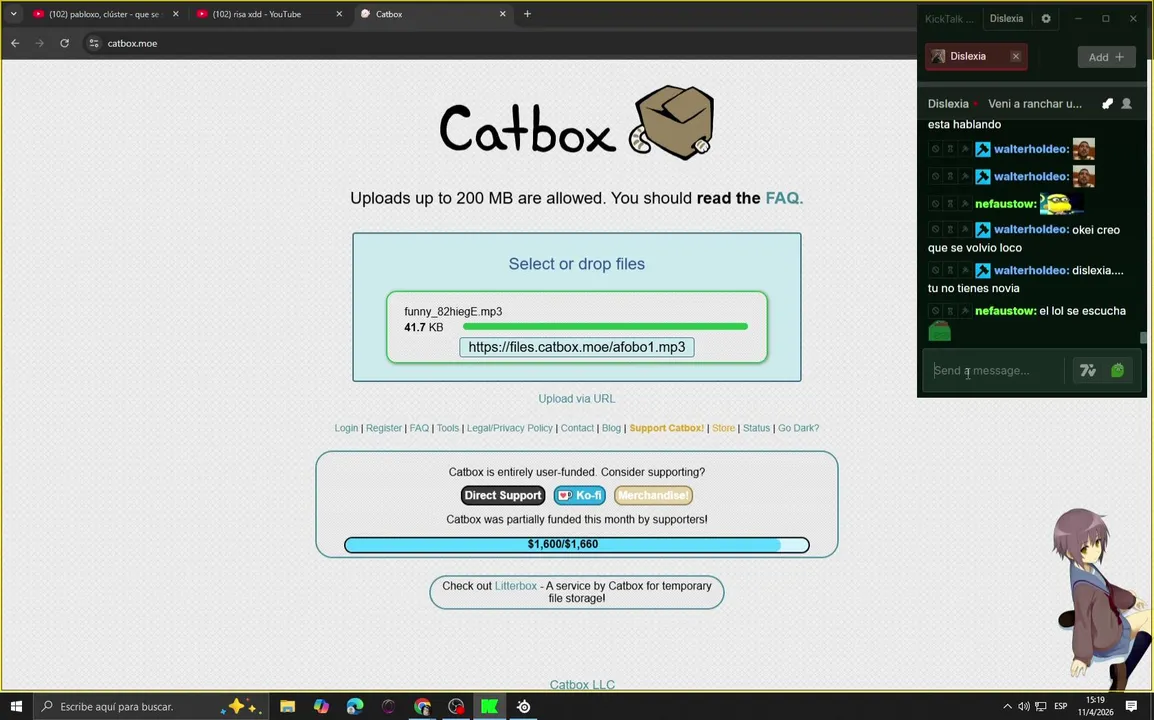The height and width of the screenshot is (720, 1154).
Task: Click the Direct Support button
Action: pos(503,495)
